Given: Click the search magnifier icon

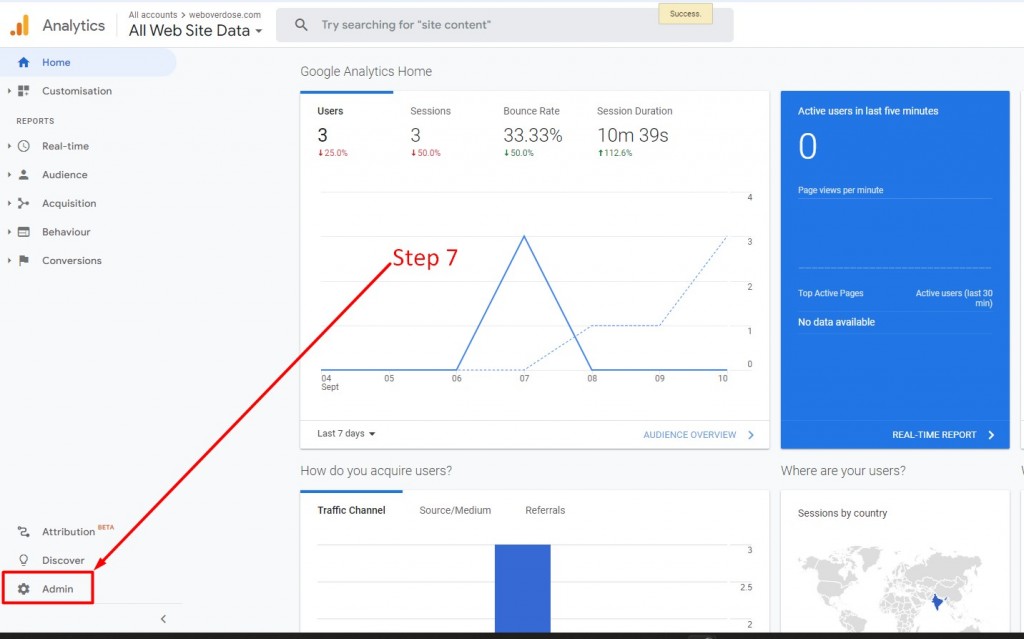Looking at the screenshot, I should 301,25.
